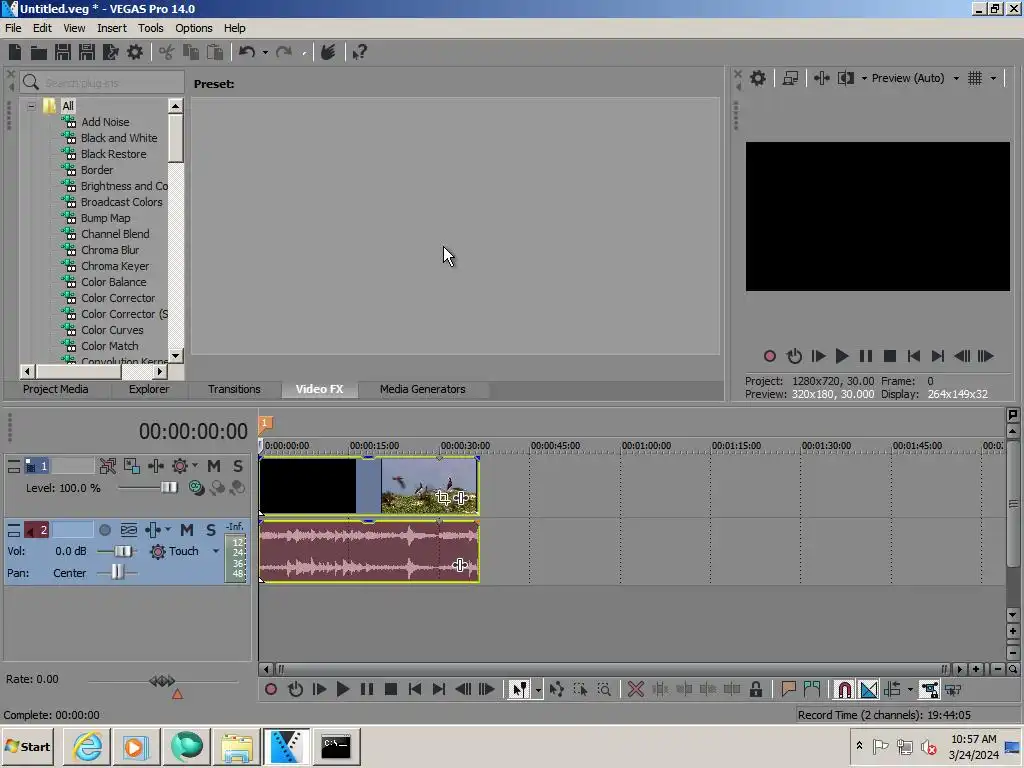The height and width of the screenshot is (768, 1024).
Task: Click the track 2 Pan slider
Action: click(x=116, y=573)
